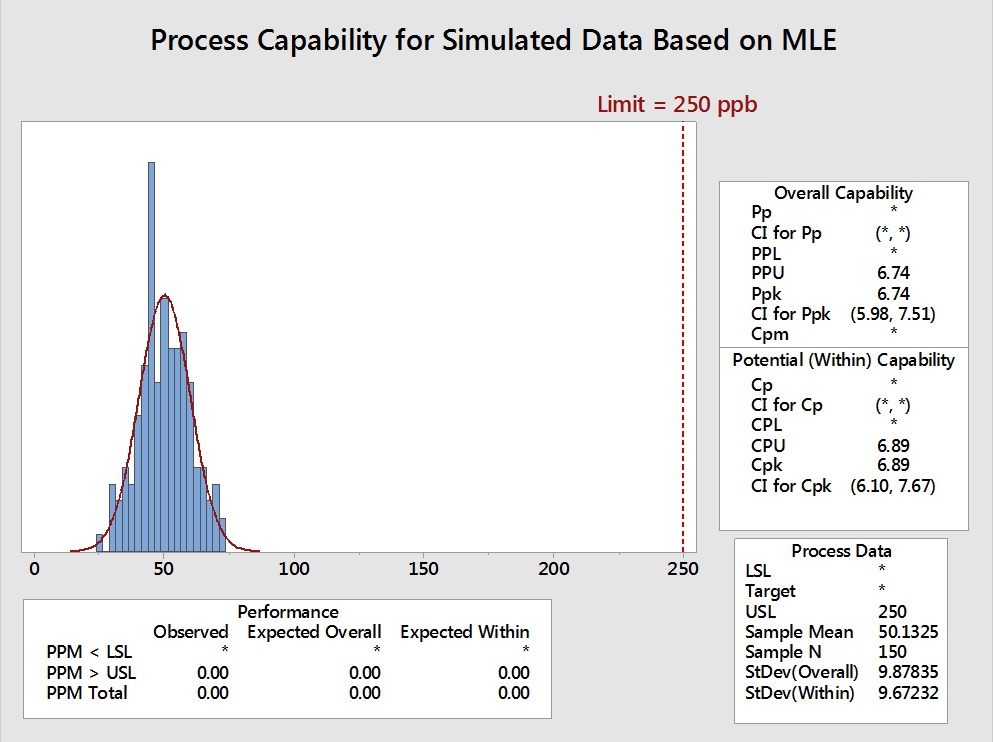Click the StDev(Within) value 9.67232
The height and width of the screenshot is (742, 993).
(x=909, y=692)
